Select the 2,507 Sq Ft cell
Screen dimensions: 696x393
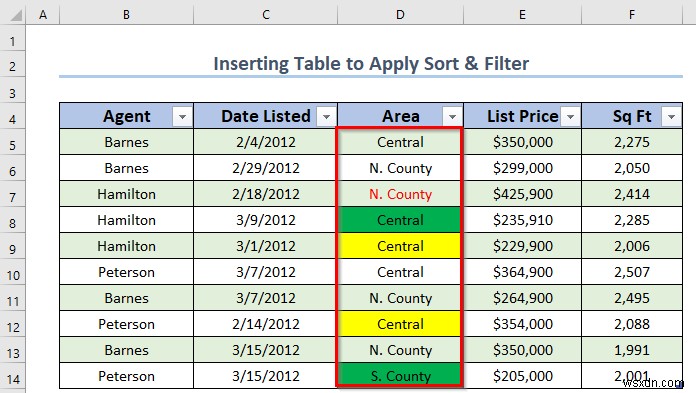(632, 272)
